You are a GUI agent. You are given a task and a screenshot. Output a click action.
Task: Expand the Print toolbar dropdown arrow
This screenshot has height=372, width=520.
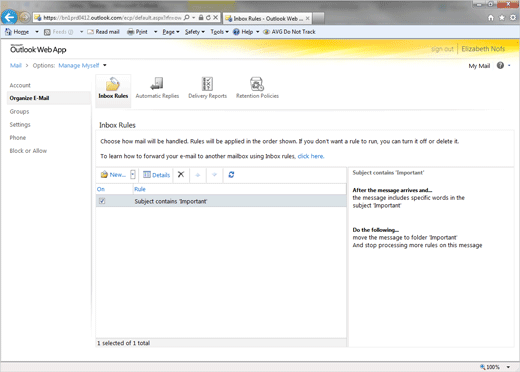click(155, 32)
